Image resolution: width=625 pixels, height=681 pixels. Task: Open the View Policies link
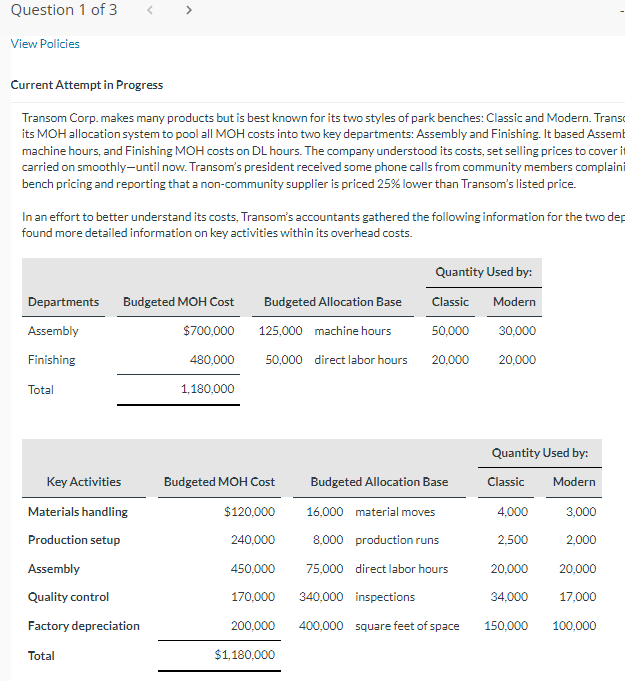pos(45,44)
